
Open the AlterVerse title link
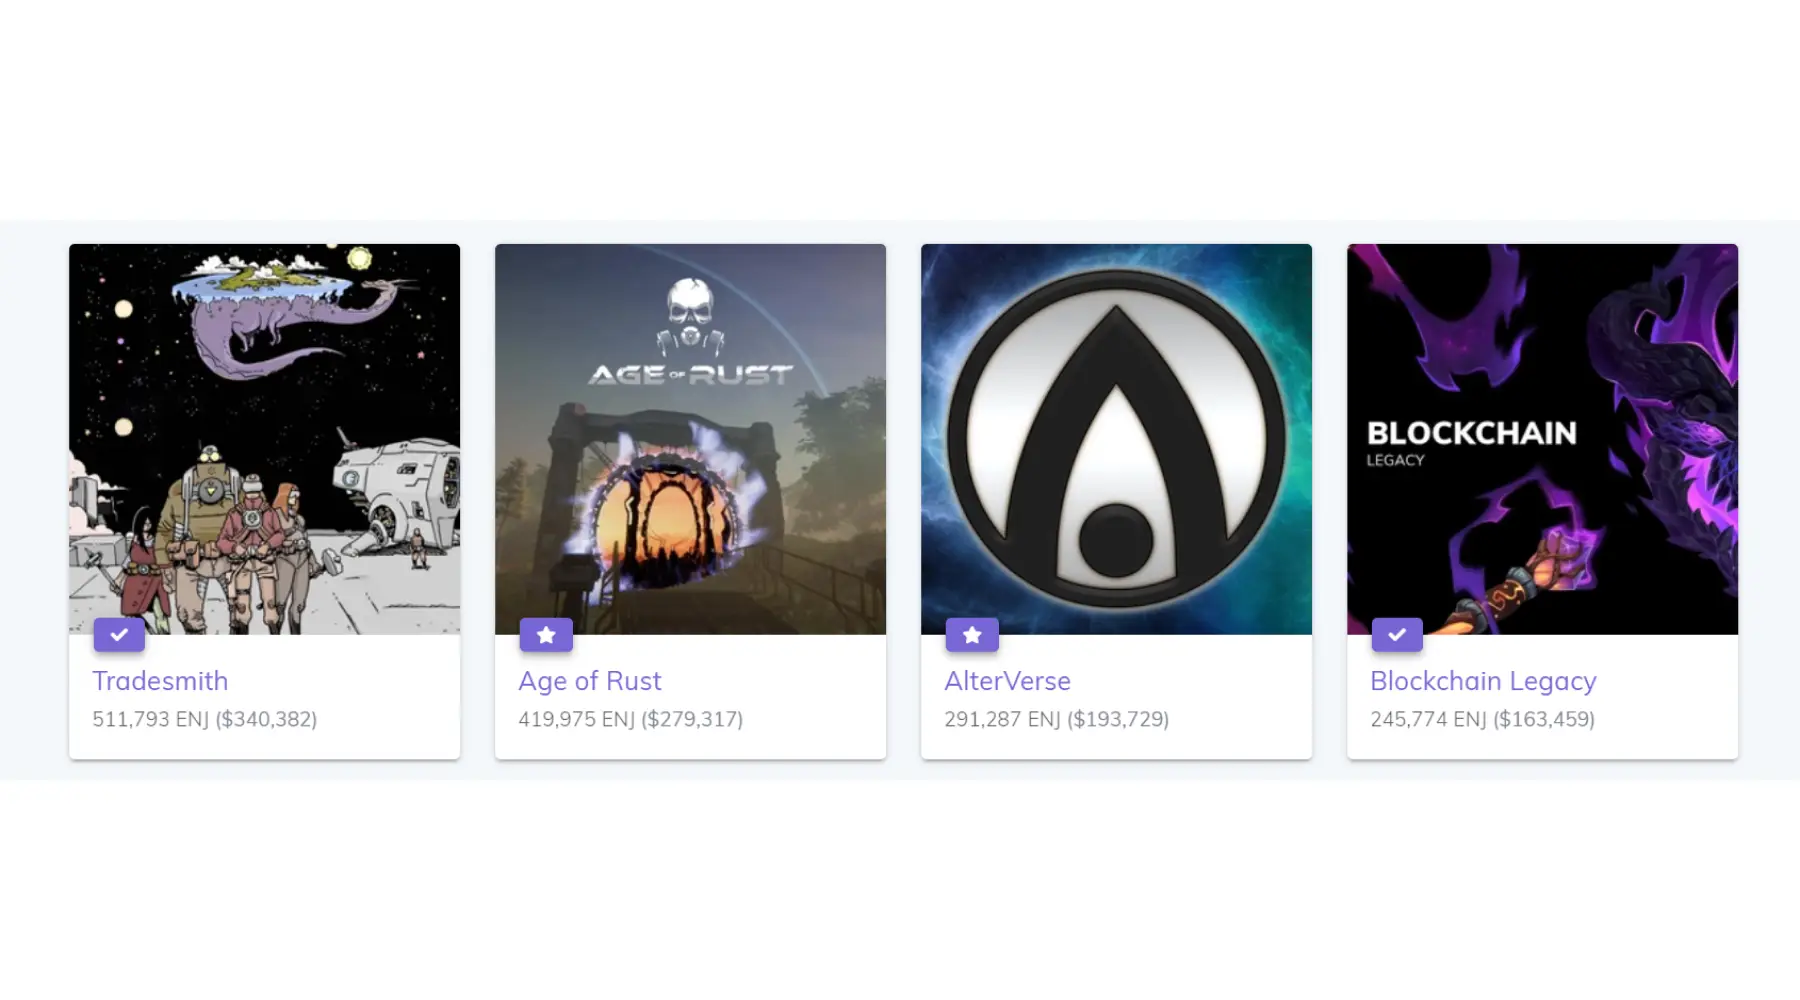pyautogui.click(x=1007, y=681)
